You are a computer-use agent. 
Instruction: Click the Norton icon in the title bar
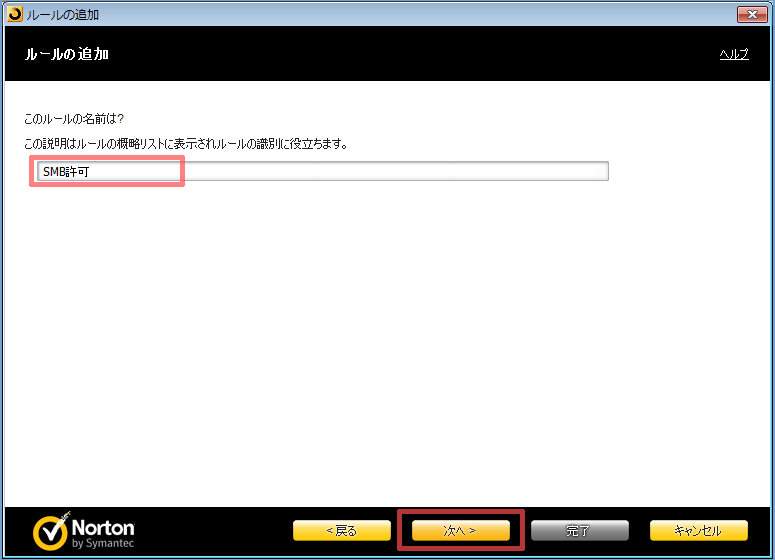(13, 14)
